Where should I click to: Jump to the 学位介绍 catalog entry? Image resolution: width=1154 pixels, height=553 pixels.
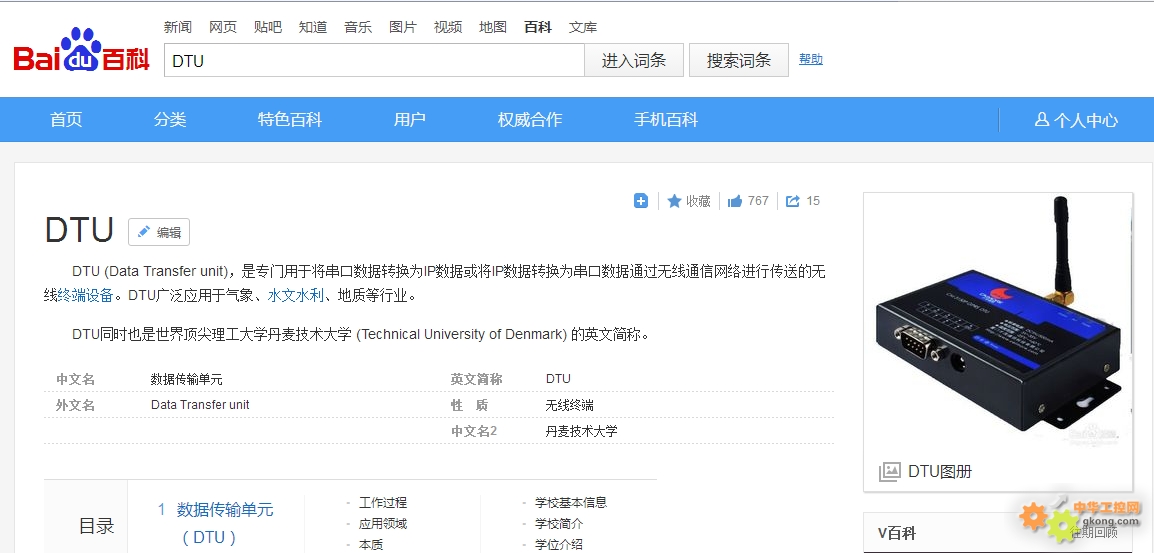559,545
